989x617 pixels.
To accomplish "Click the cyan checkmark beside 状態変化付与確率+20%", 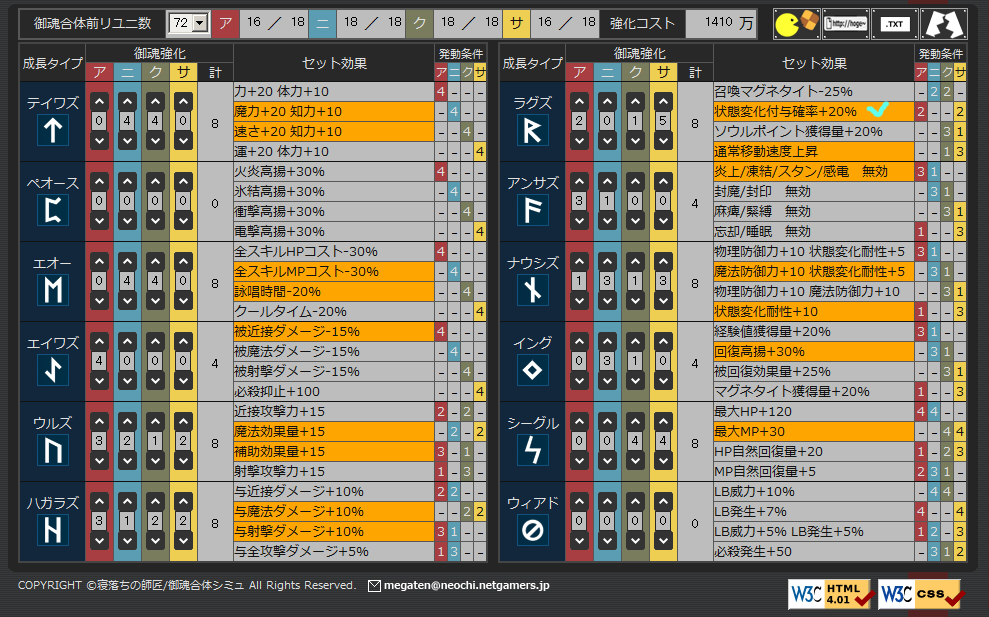I will (877, 110).
